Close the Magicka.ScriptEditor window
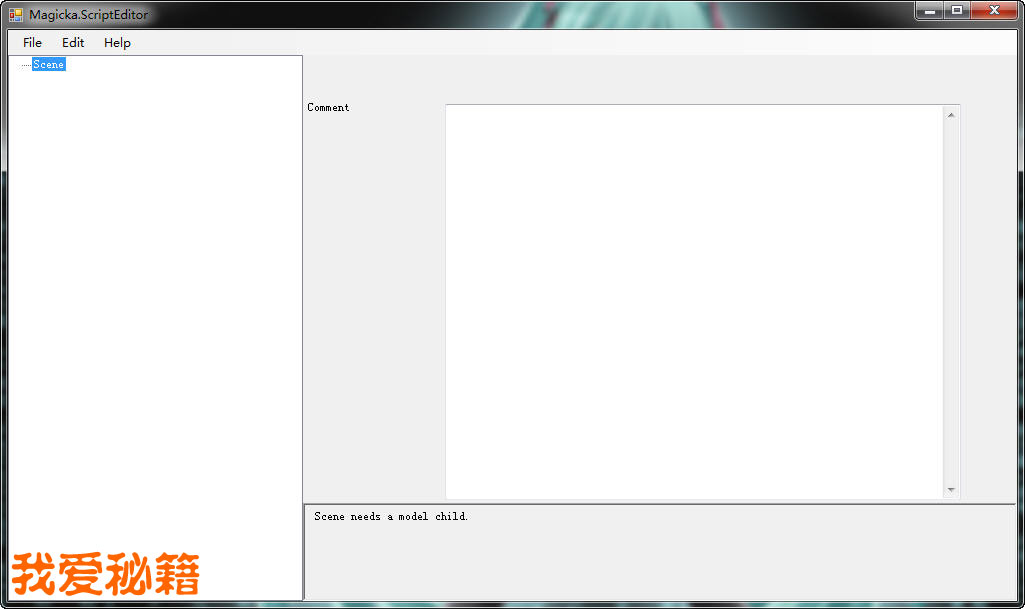Screen dimensions: 1025x609 pos(994,11)
